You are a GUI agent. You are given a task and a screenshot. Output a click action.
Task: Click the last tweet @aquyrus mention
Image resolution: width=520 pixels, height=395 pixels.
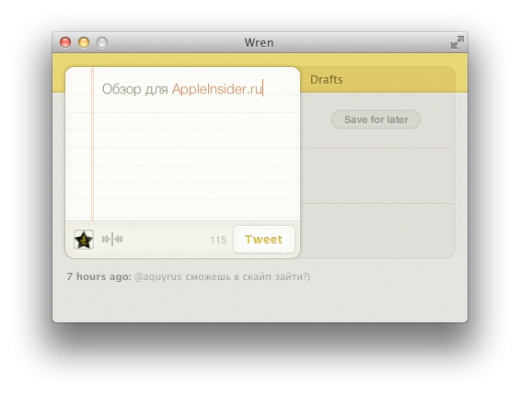coord(158,277)
